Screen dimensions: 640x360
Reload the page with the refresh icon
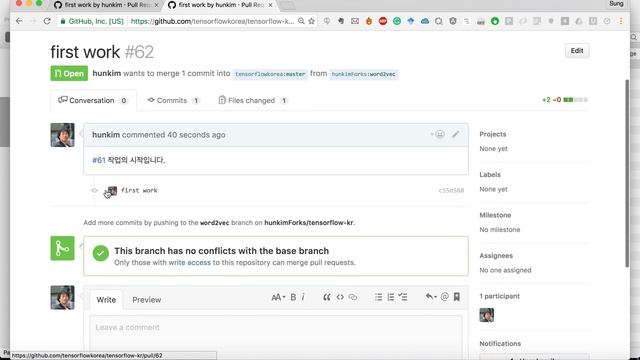[47, 21]
